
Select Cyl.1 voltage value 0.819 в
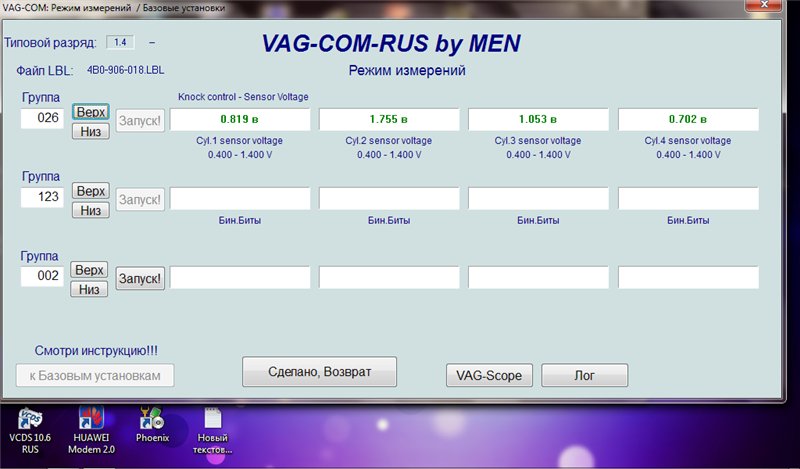coord(240,119)
